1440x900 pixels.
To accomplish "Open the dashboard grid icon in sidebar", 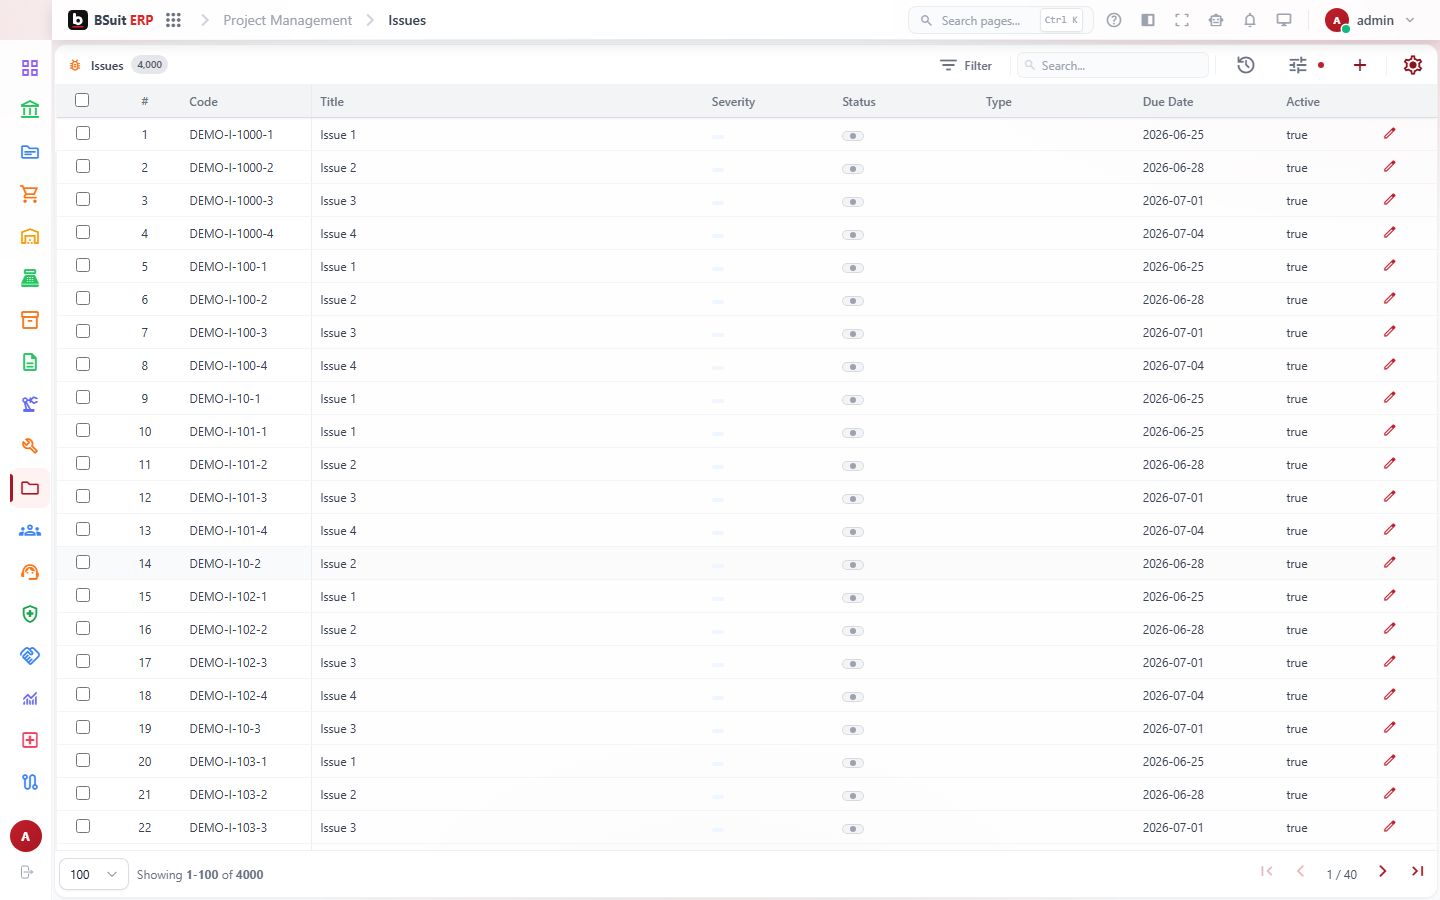I will [30, 68].
